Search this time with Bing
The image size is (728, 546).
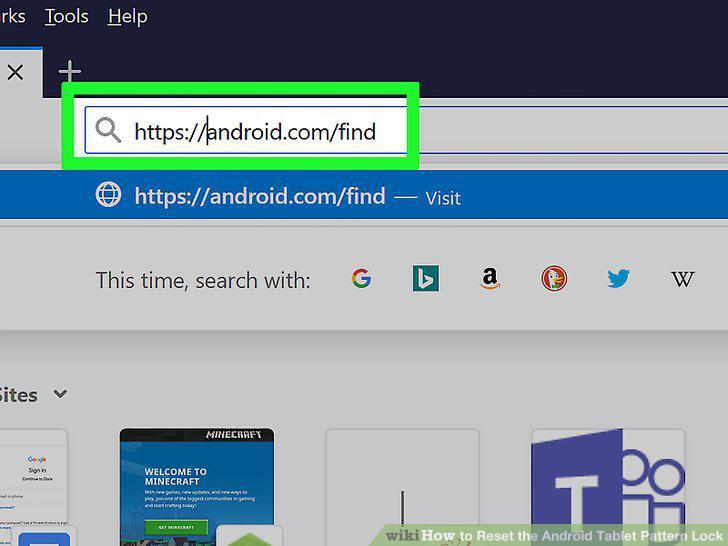[x=426, y=278]
